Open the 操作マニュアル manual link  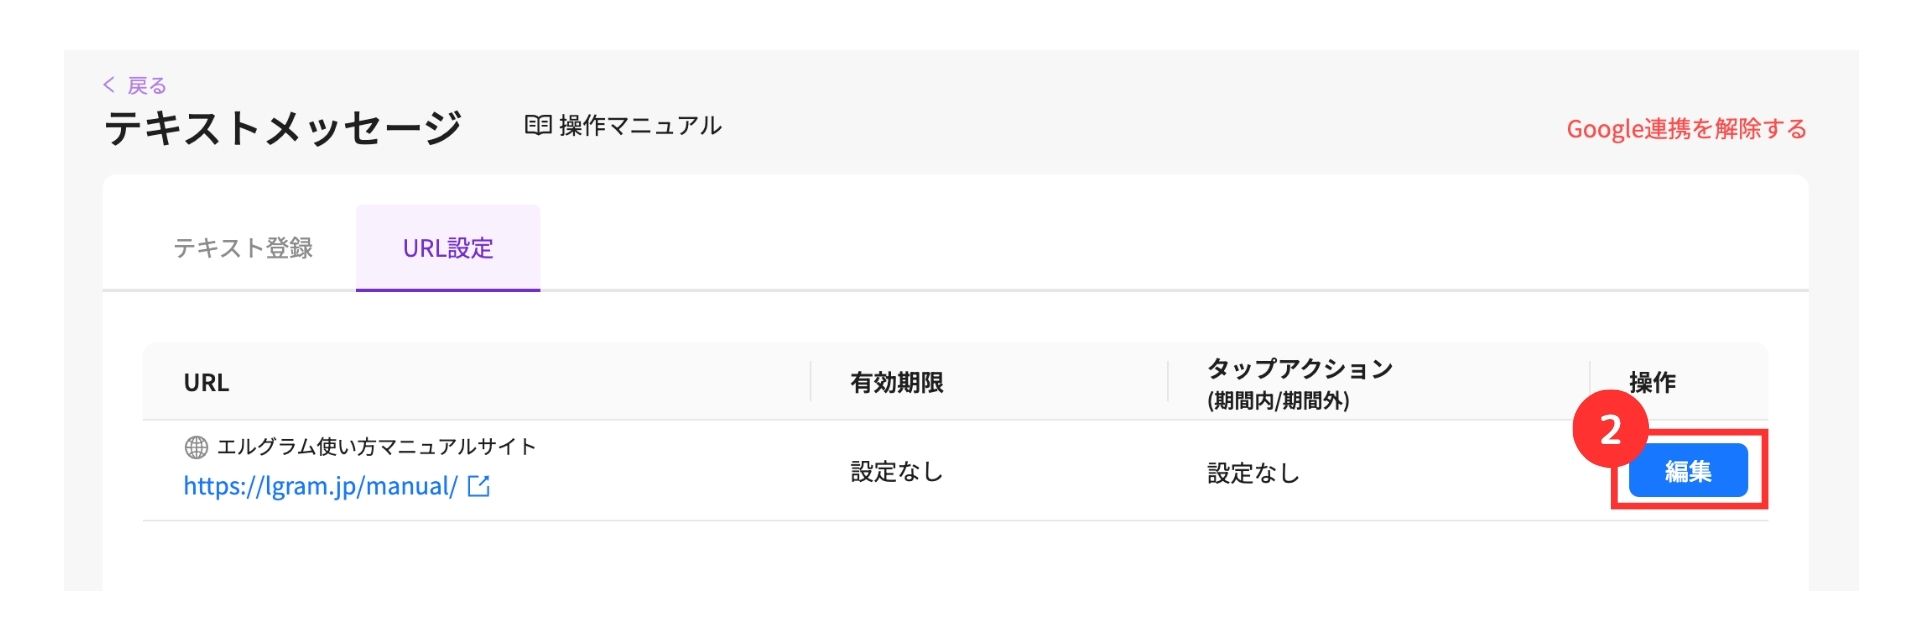[x=639, y=126]
